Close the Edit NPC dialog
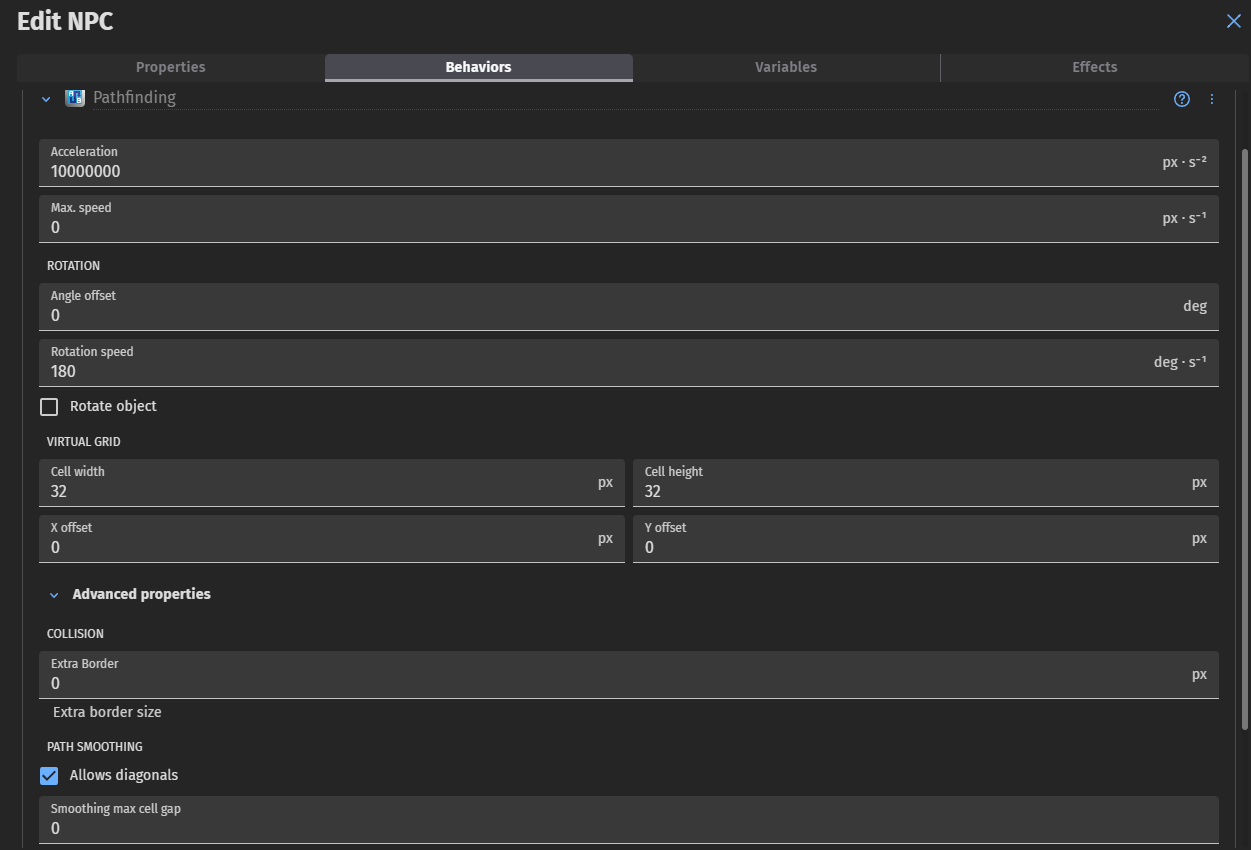Viewport: 1251px width, 850px height. (1234, 21)
